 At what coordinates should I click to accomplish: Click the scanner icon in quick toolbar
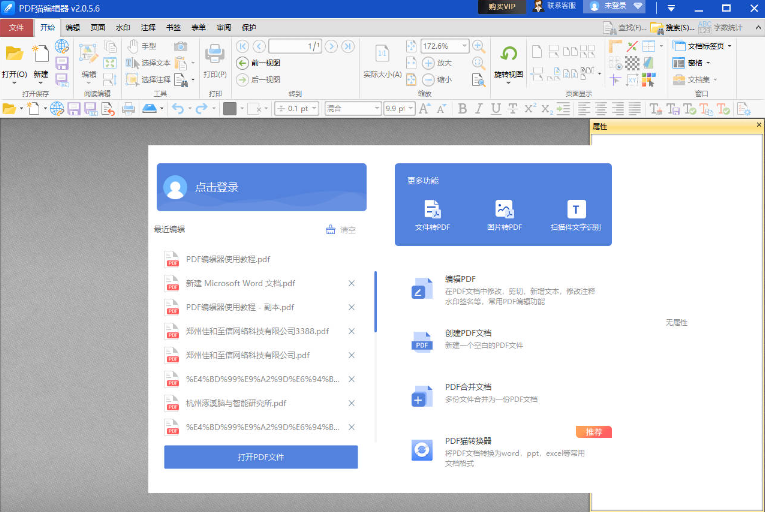click(149, 108)
